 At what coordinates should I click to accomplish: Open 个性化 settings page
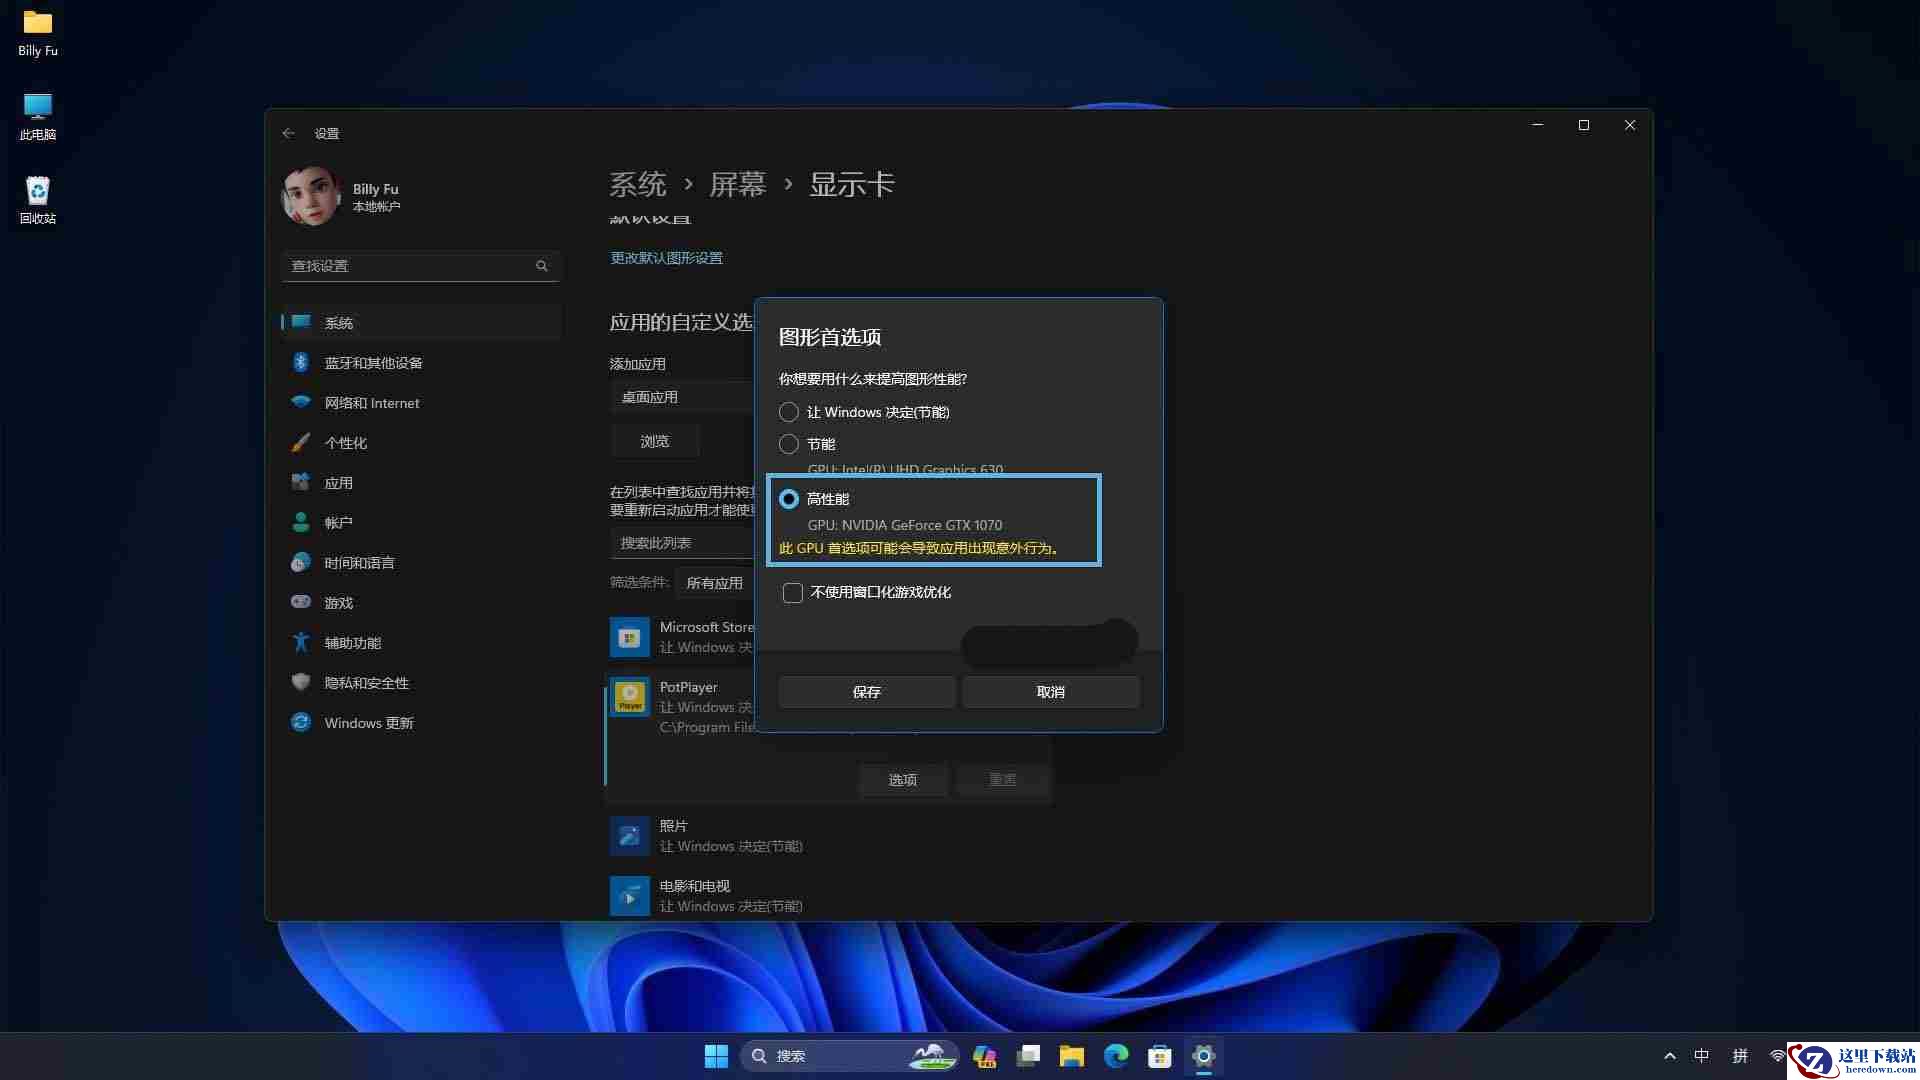421,443
